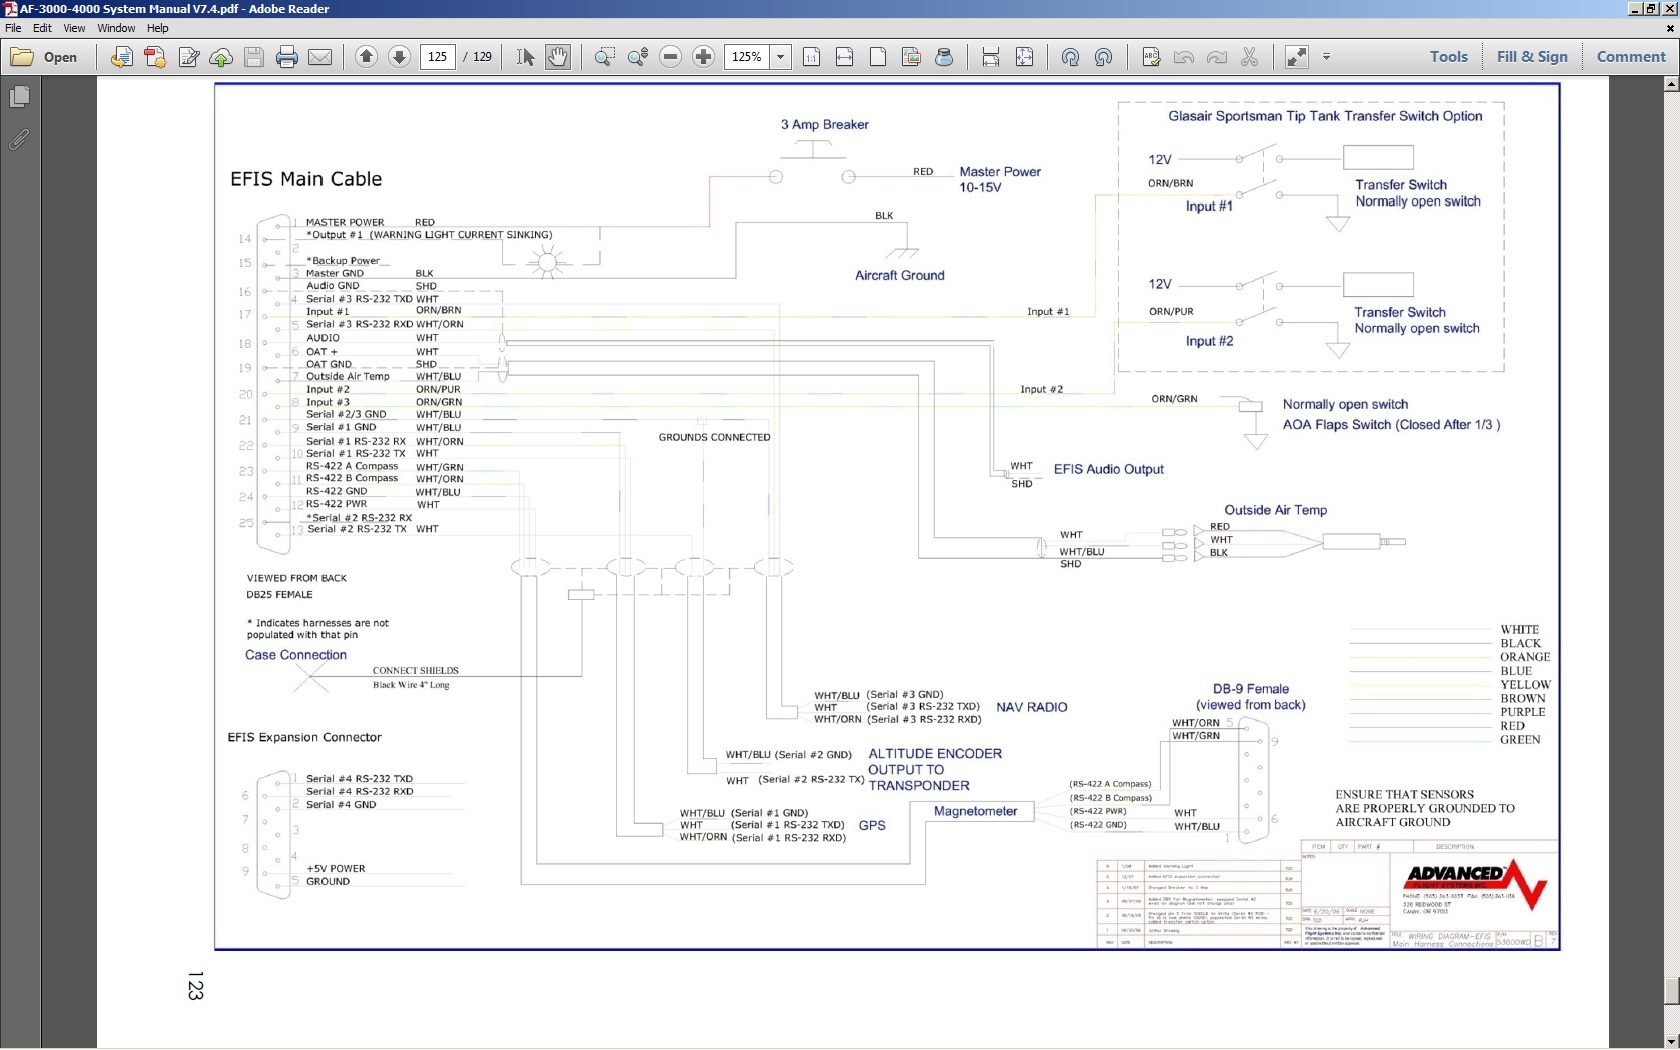1680x1050 pixels.
Task: Open the Fill & Sign pane
Action: [1531, 57]
